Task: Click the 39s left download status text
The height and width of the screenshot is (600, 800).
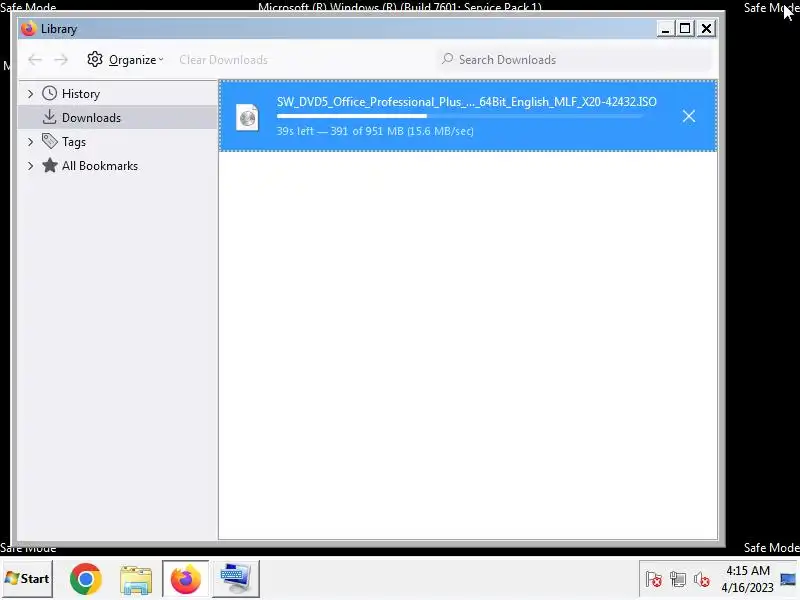Action: (375, 131)
